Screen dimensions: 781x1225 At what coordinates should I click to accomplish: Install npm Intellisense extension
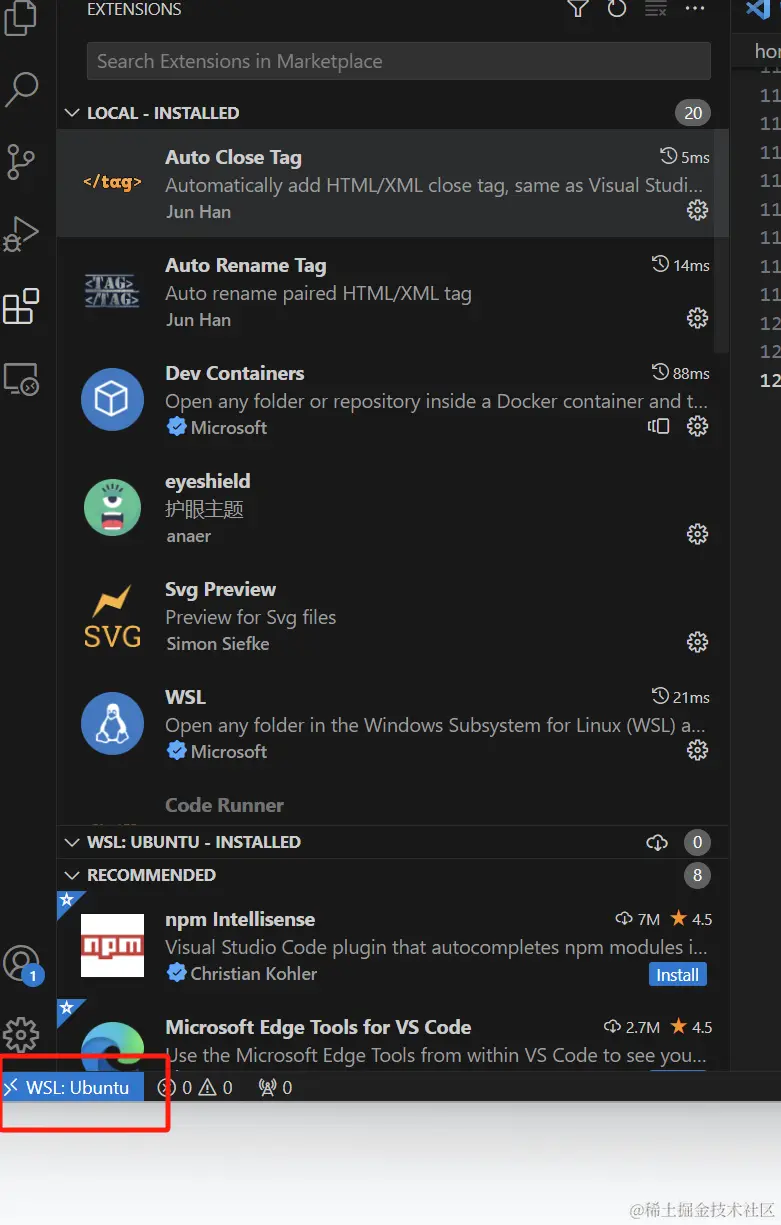pos(678,975)
